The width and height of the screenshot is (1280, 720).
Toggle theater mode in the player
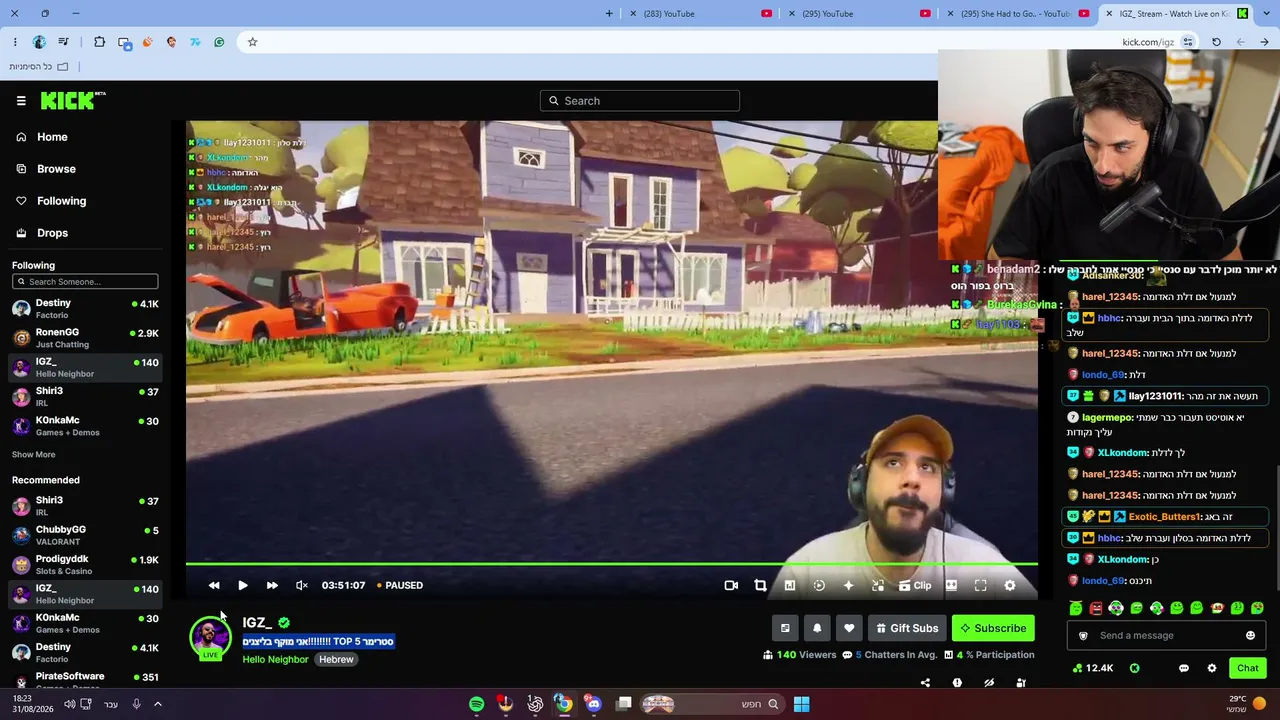[x=951, y=586]
